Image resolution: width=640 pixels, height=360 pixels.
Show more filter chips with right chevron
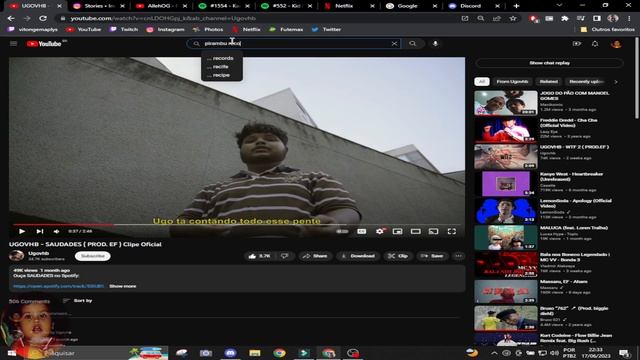(616, 82)
